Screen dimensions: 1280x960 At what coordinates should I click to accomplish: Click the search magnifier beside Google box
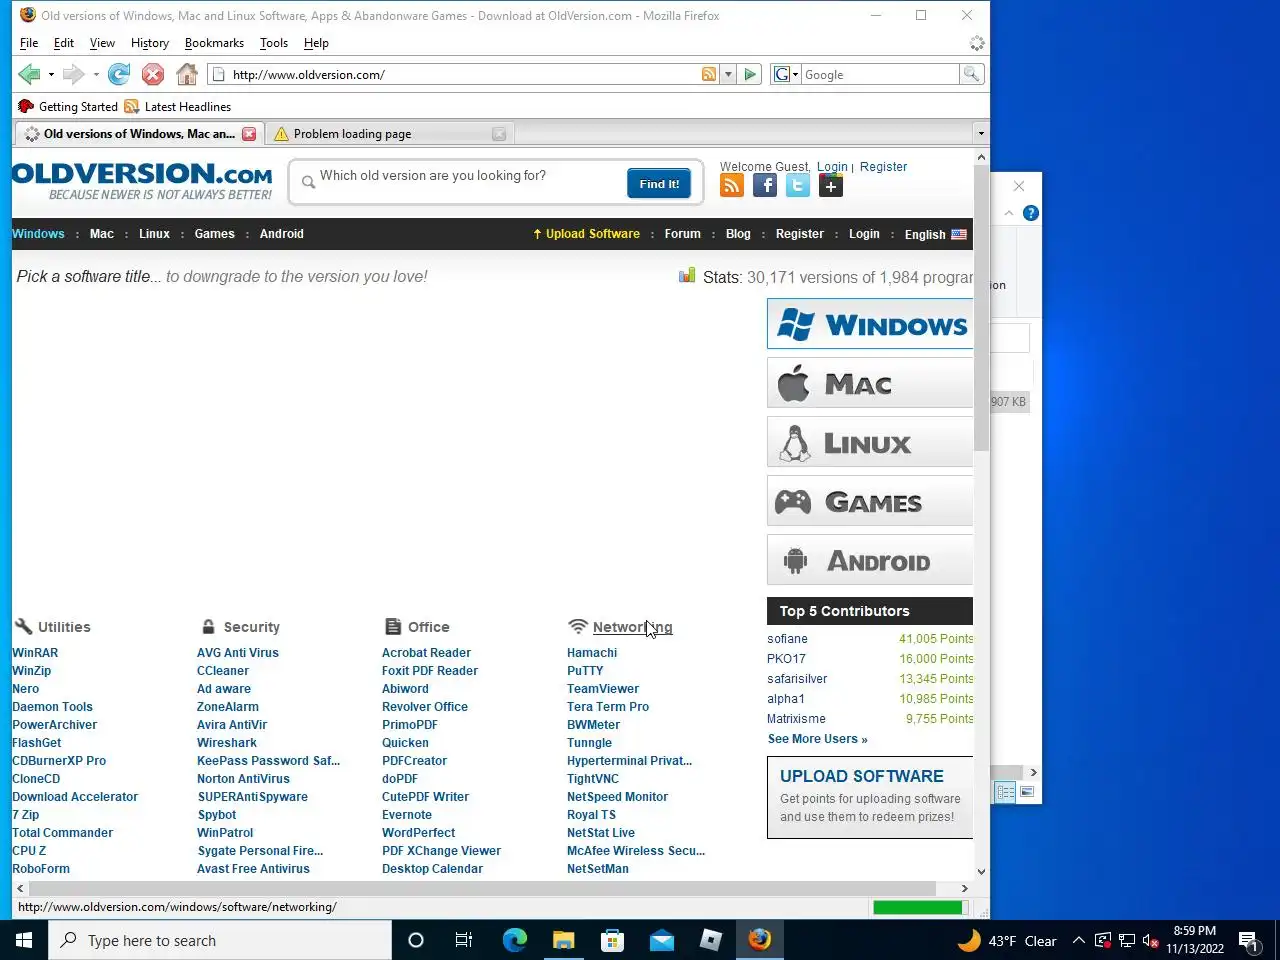pos(971,74)
